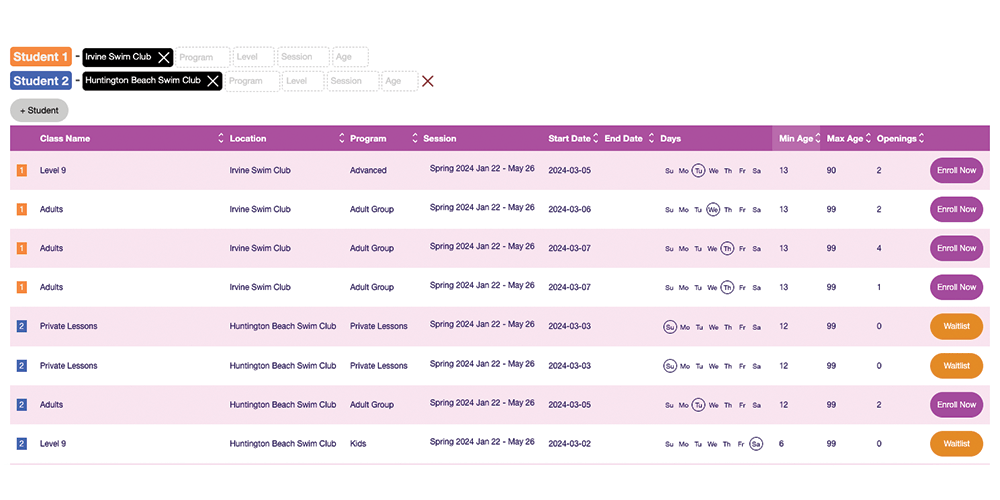Click the Student 2 blue badge

41,81
